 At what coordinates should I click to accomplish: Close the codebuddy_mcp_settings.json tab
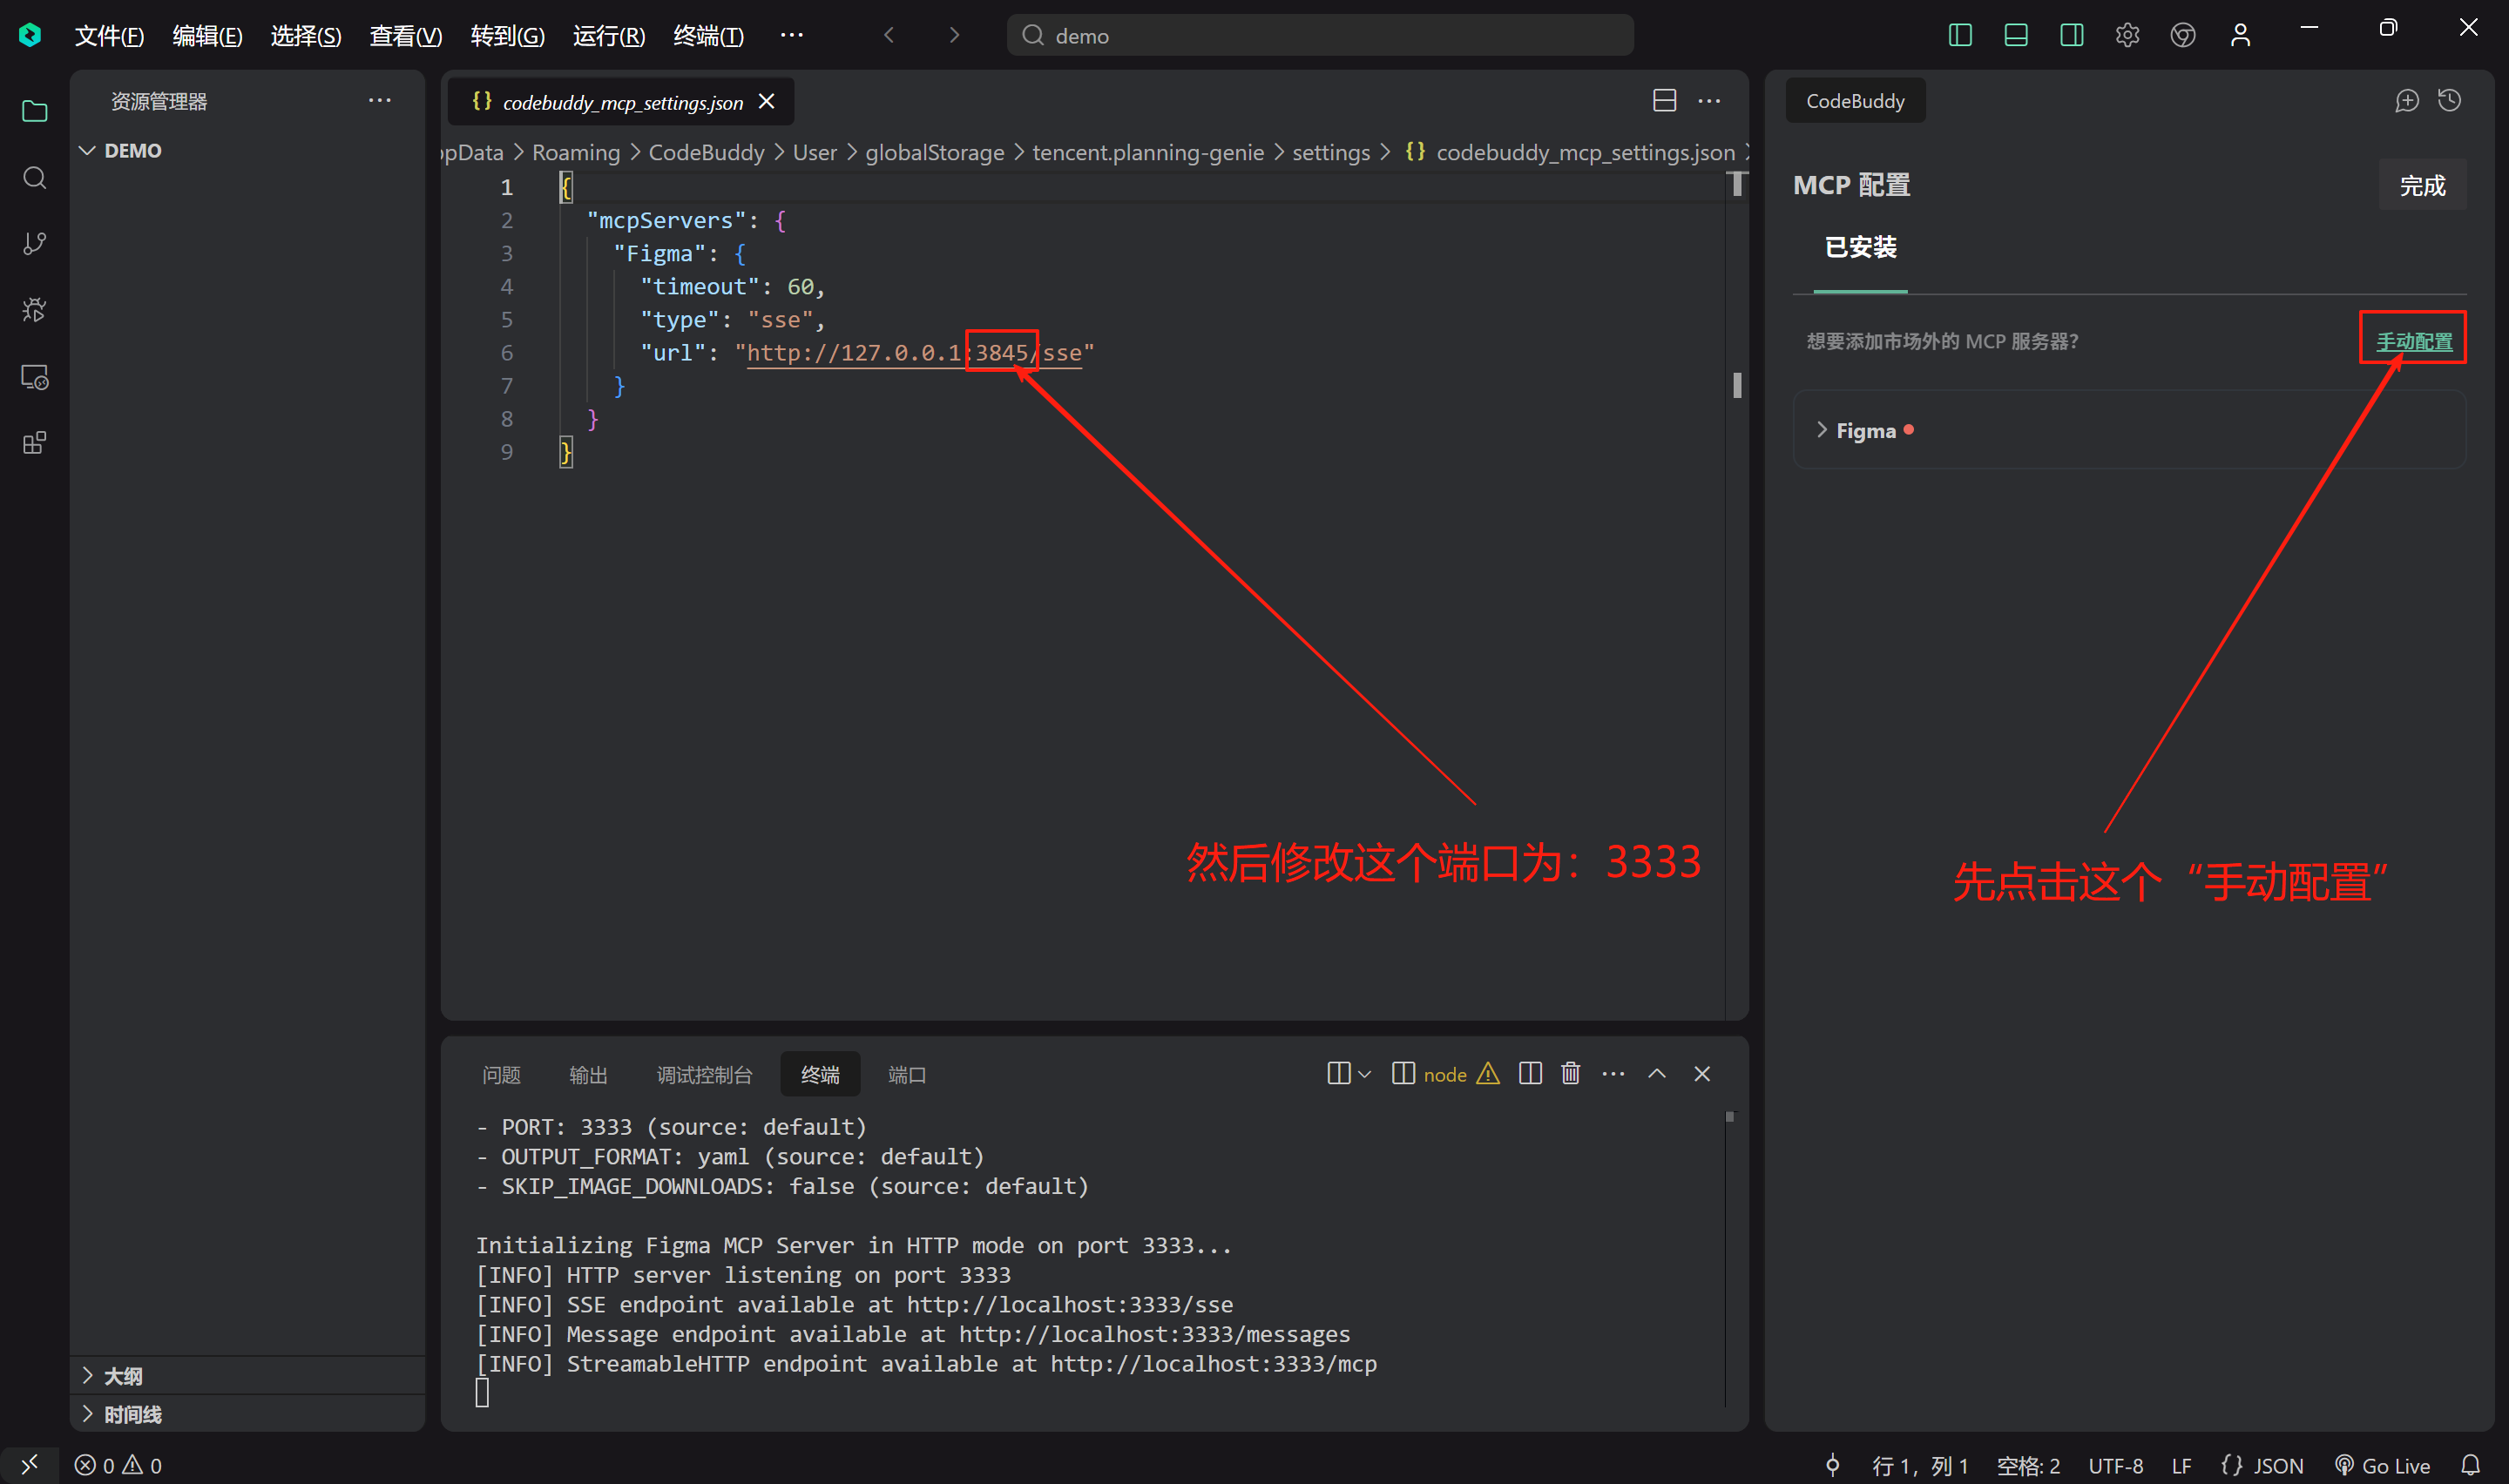(x=767, y=101)
